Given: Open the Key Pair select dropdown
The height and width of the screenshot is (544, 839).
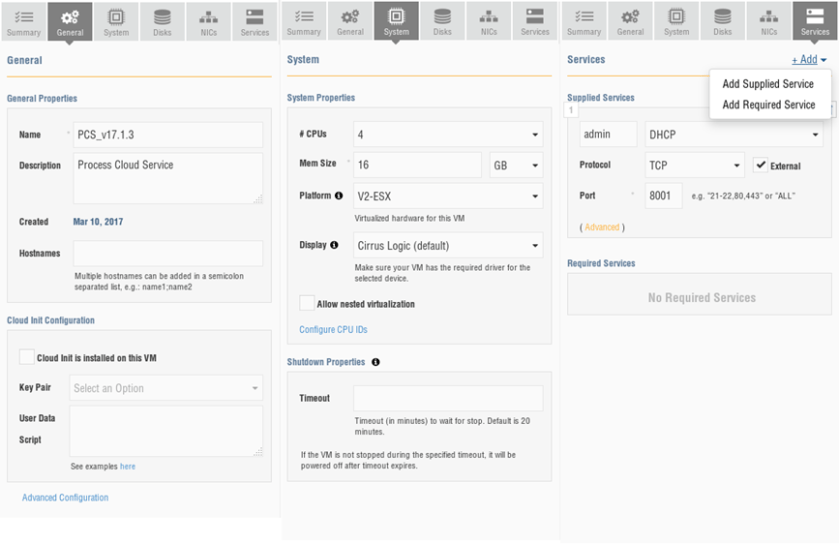Looking at the screenshot, I should pyautogui.click(x=167, y=388).
